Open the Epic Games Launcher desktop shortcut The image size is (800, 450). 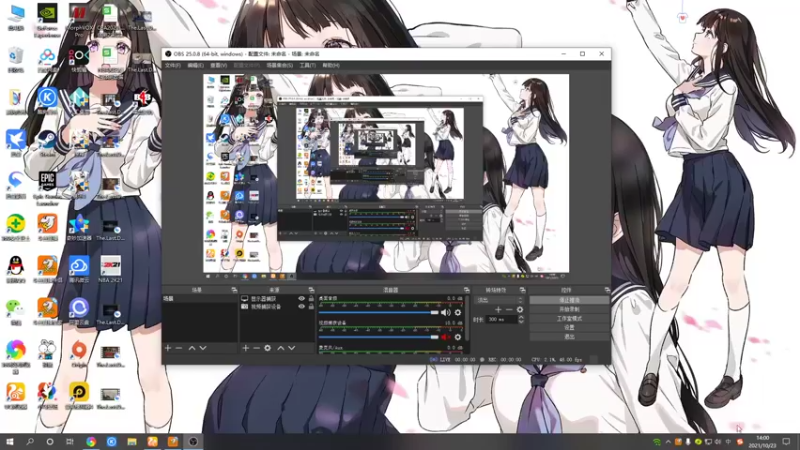(x=47, y=188)
